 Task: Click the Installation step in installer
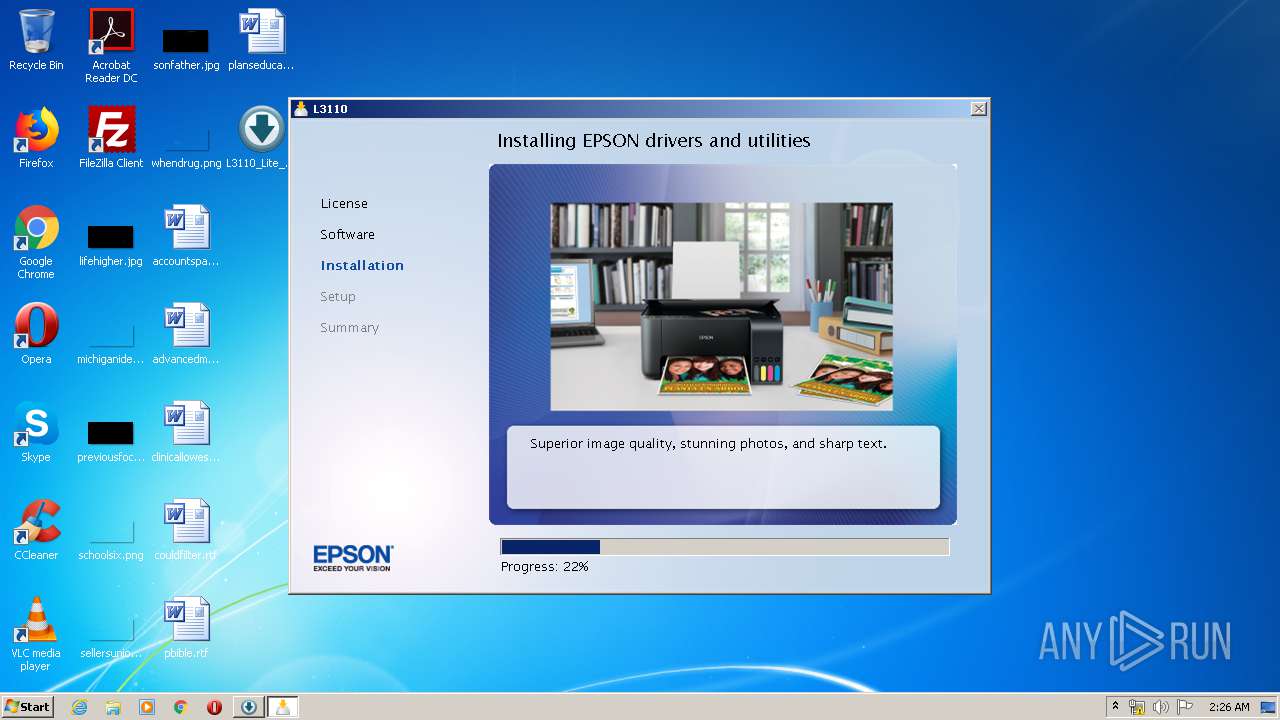click(x=362, y=265)
